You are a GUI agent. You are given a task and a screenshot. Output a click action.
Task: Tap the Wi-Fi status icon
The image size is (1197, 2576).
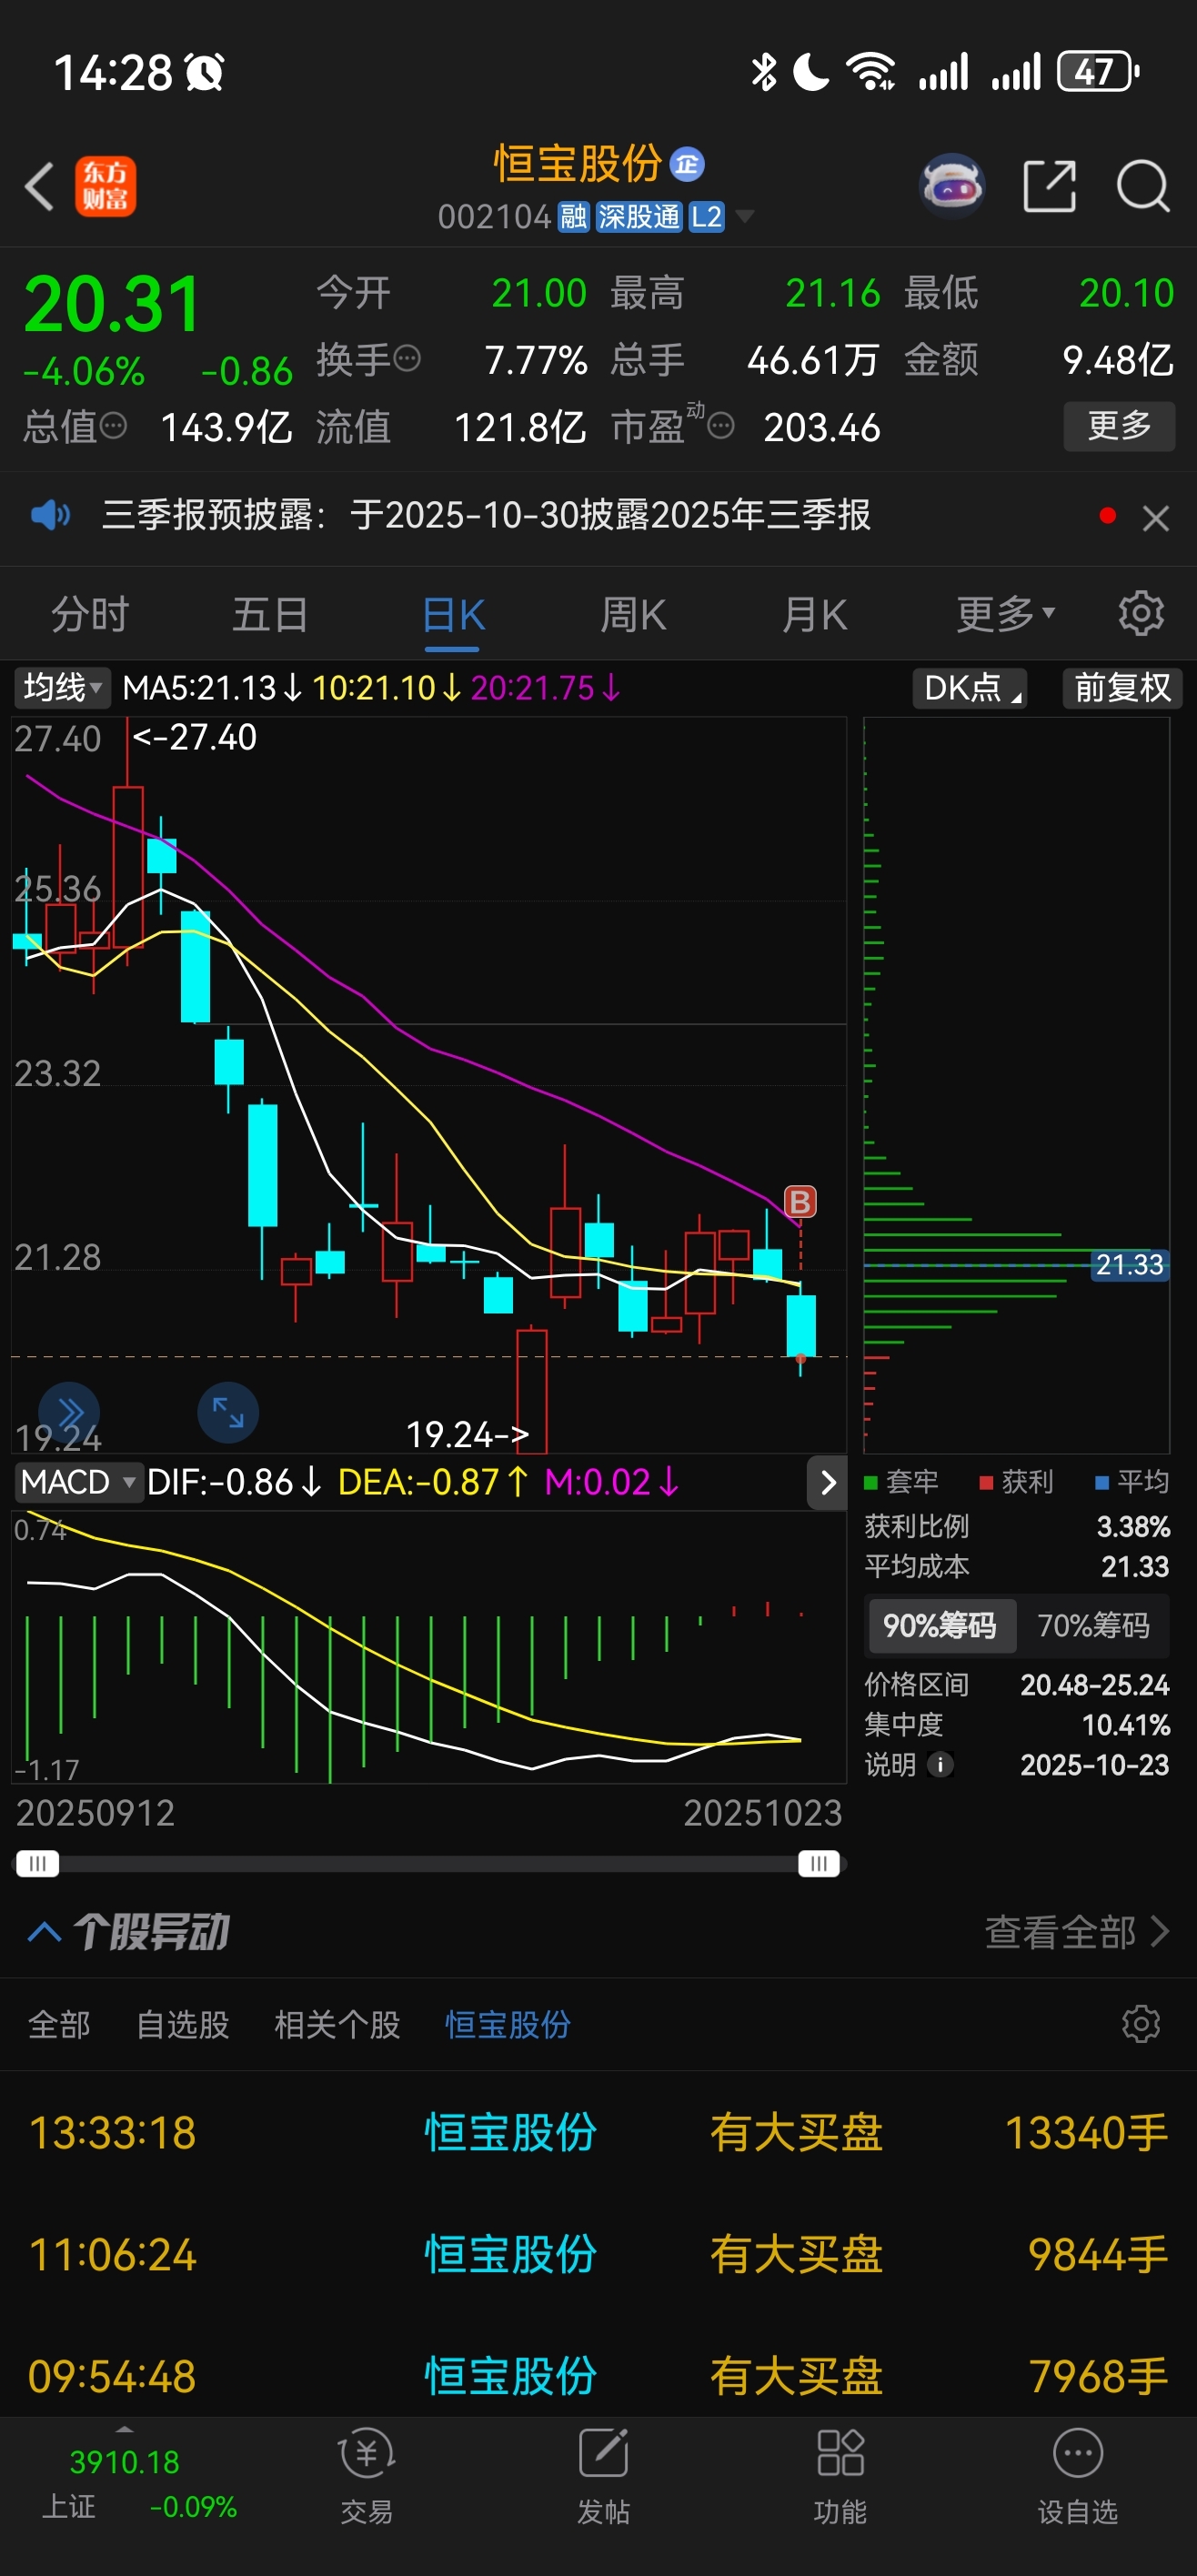[870, 72]
